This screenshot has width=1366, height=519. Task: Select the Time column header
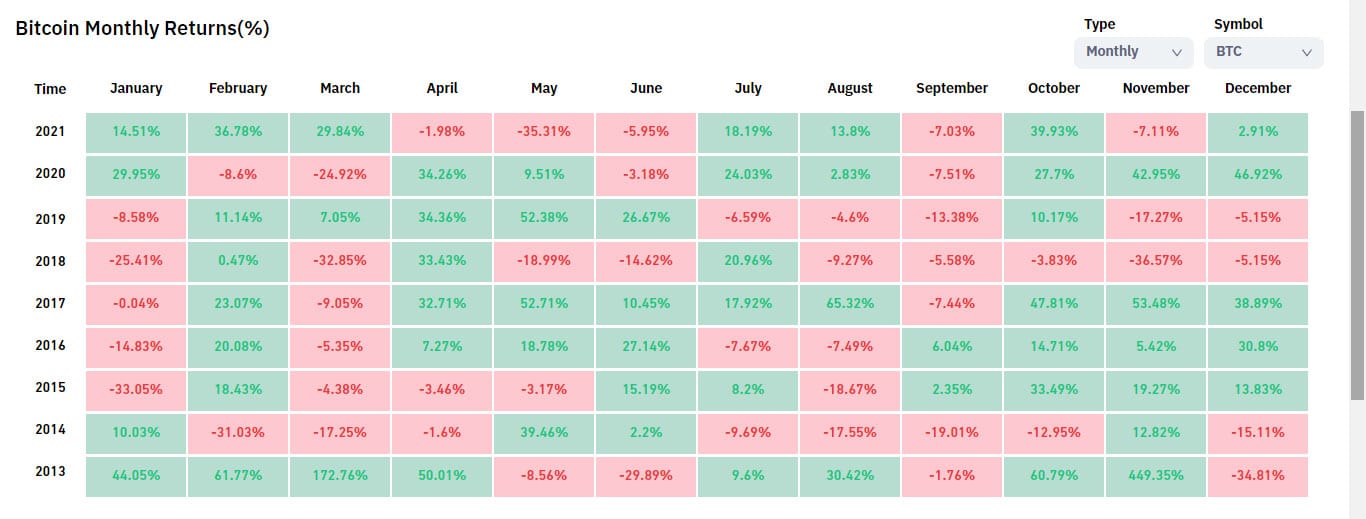50,89
